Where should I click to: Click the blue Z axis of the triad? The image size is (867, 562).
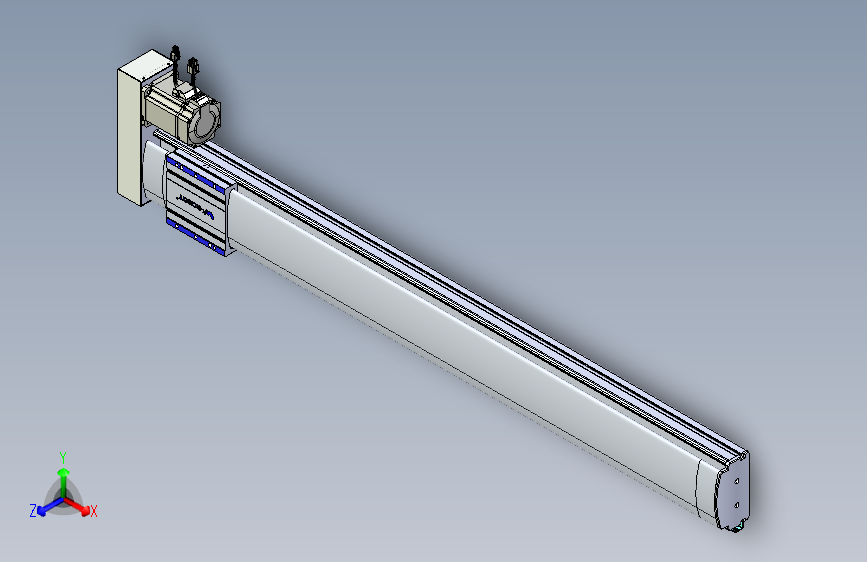pyautogui.click(x=51, y=507)
